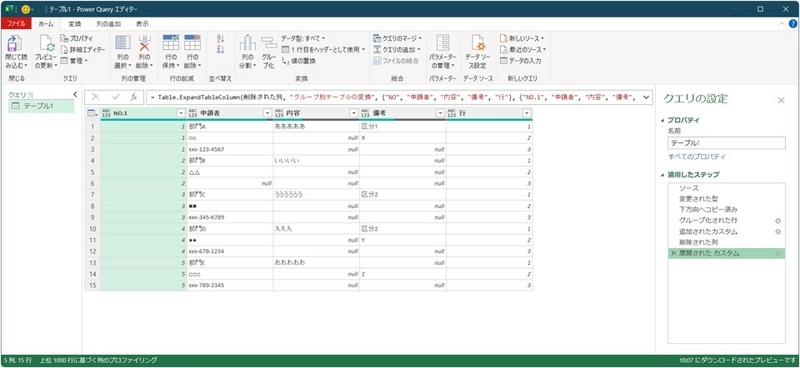Viewport: 800px width, 368px height.
Task: Click the table corner menu icon
Action: click(92, 113)
